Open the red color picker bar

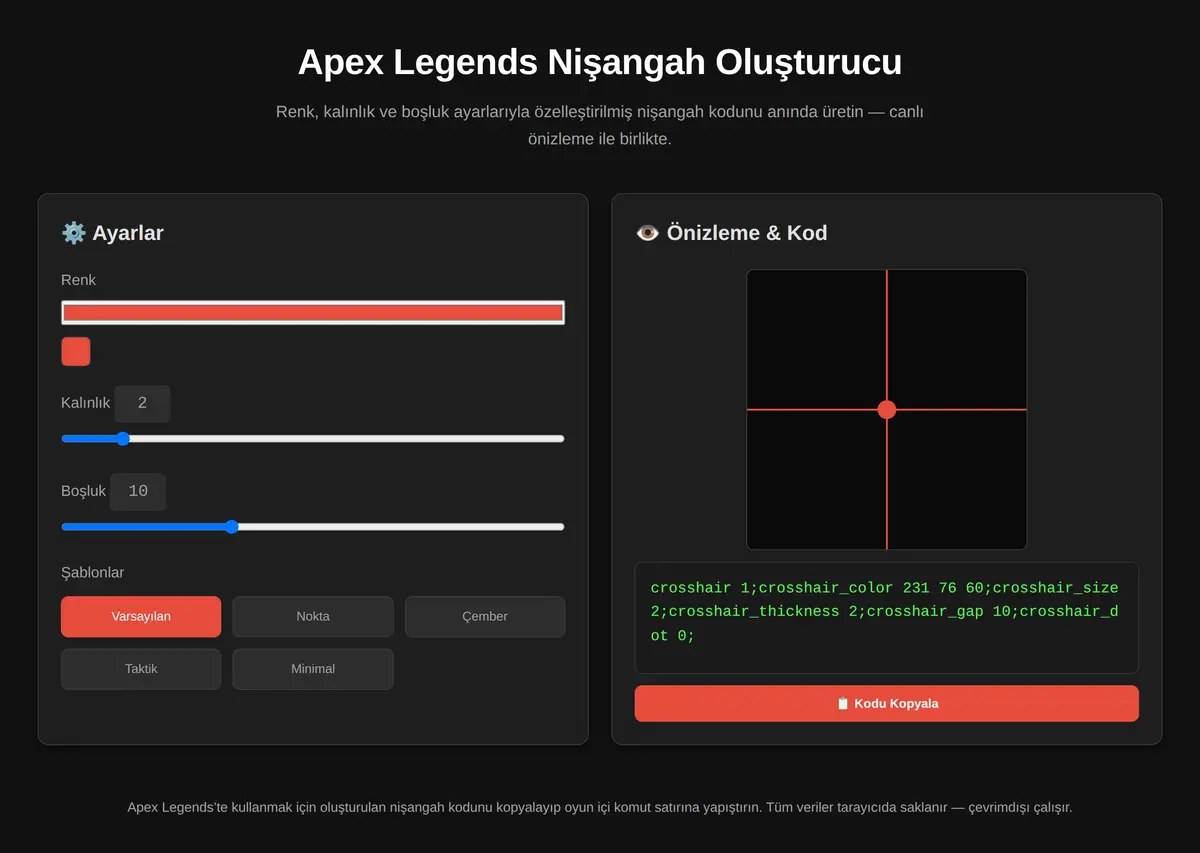point(313,312)
